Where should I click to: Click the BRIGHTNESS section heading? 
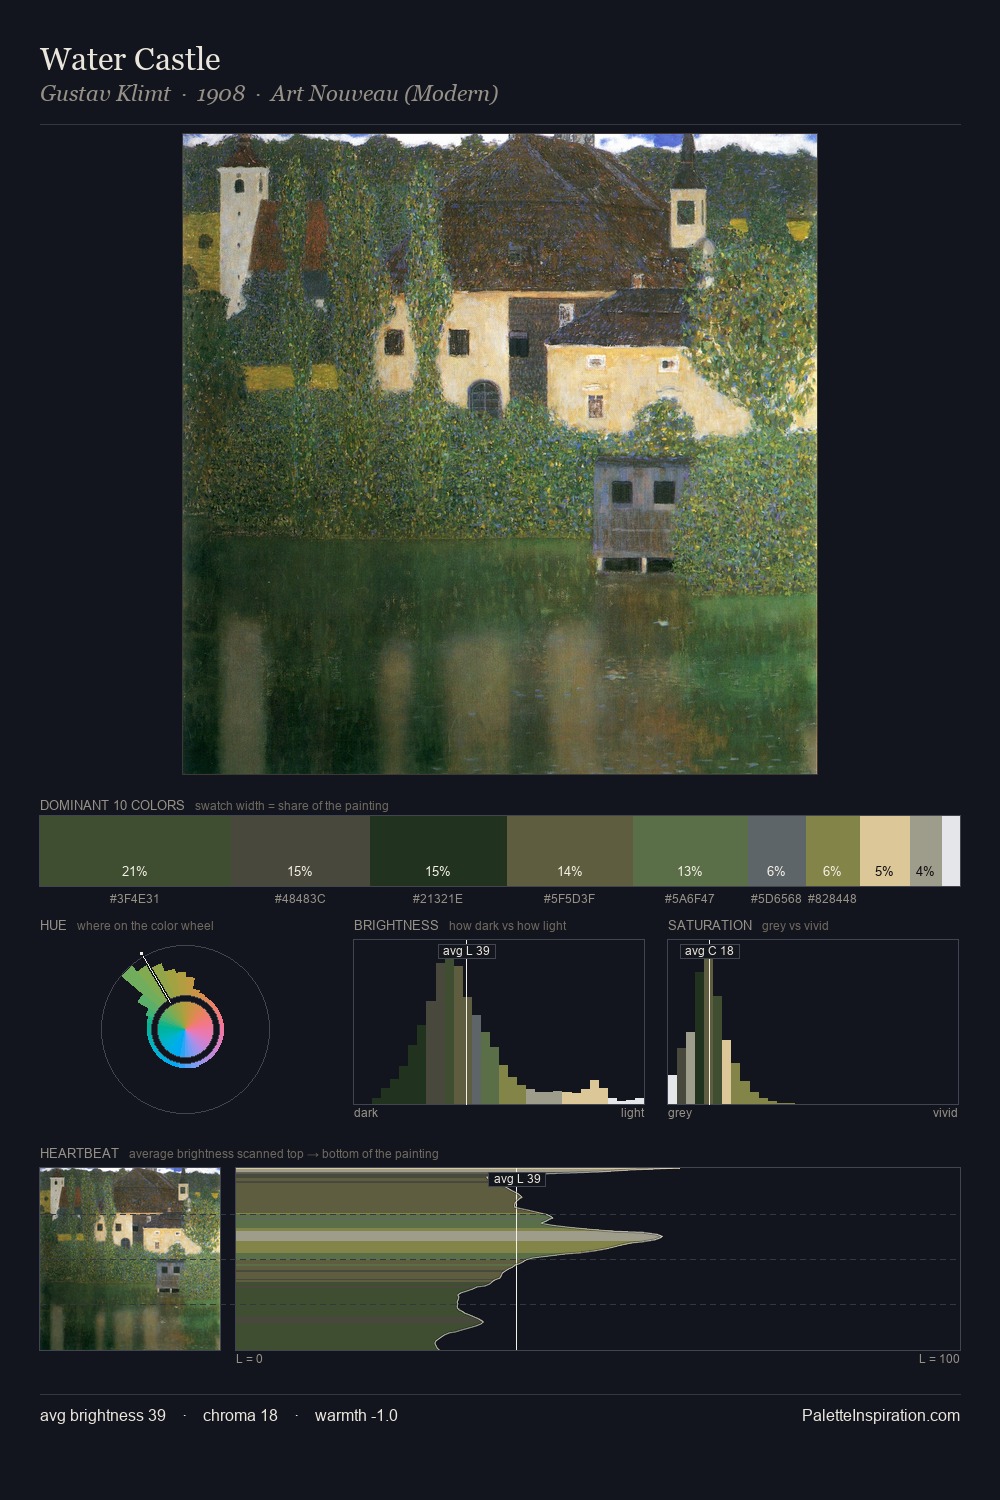pyautogui.click(x=396, y=926)
